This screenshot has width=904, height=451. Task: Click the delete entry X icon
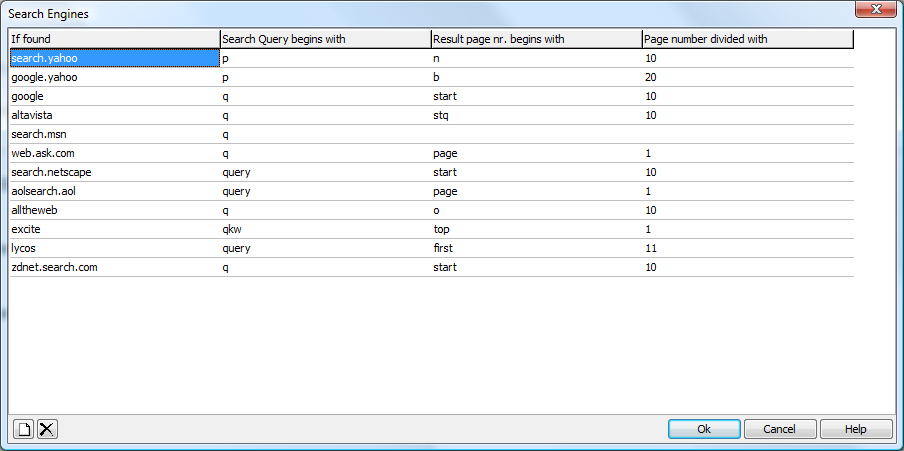tap(47, 429)
